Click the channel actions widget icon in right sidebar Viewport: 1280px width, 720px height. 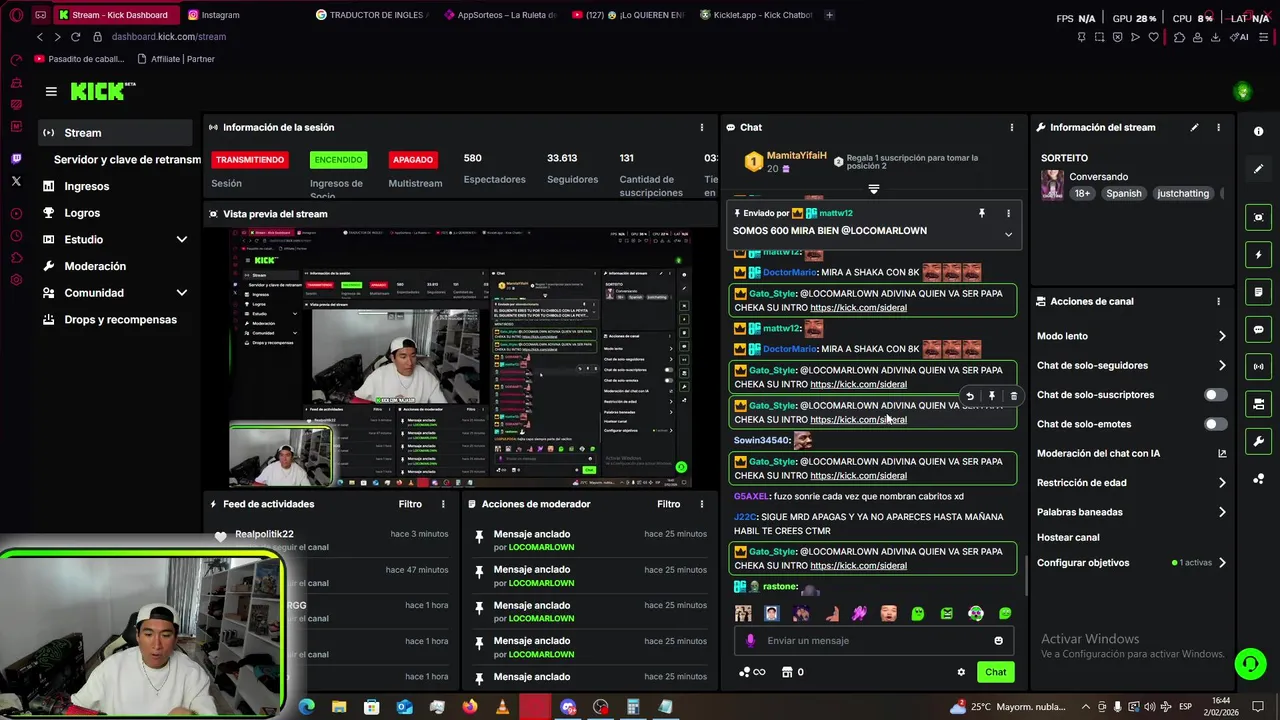coord(1258,404)
